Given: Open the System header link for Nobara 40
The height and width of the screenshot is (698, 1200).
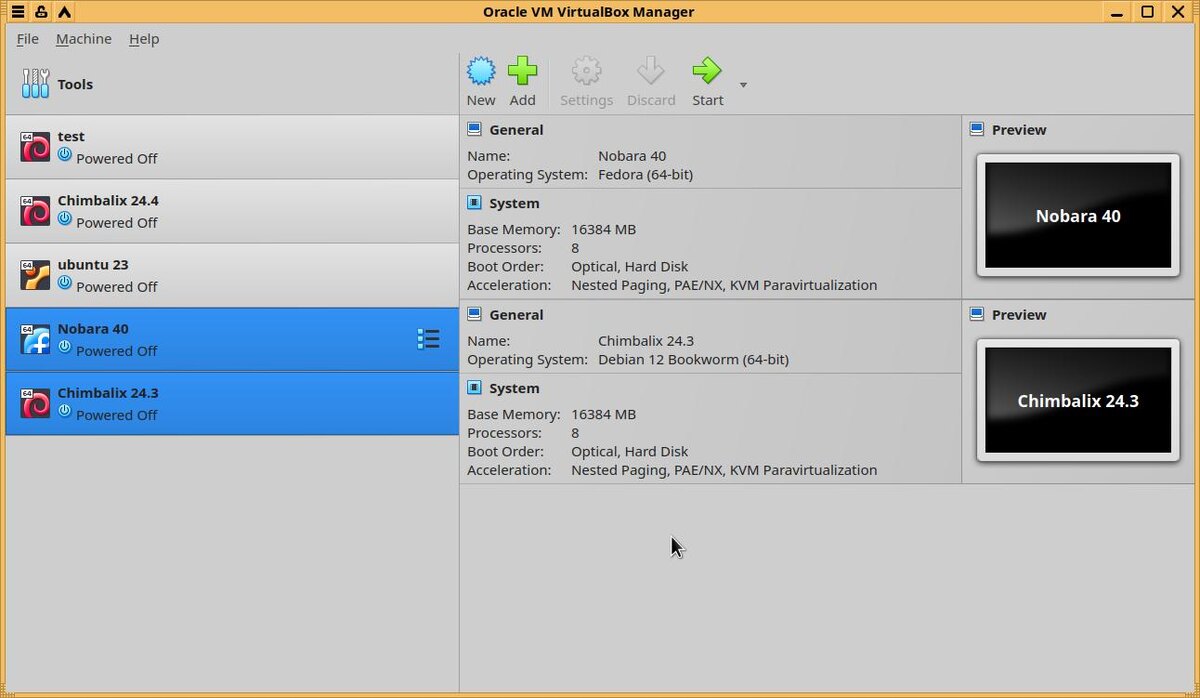Looking at the screenshot, I should [514, 203].
